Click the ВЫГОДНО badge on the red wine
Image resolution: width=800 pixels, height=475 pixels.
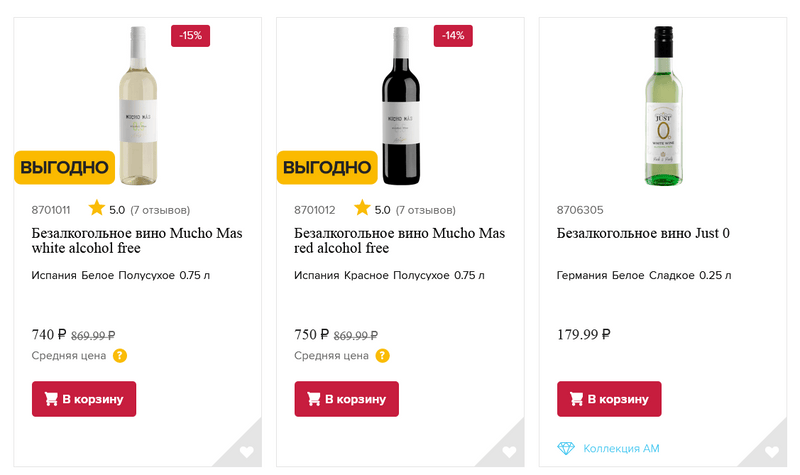click(327, 167)
